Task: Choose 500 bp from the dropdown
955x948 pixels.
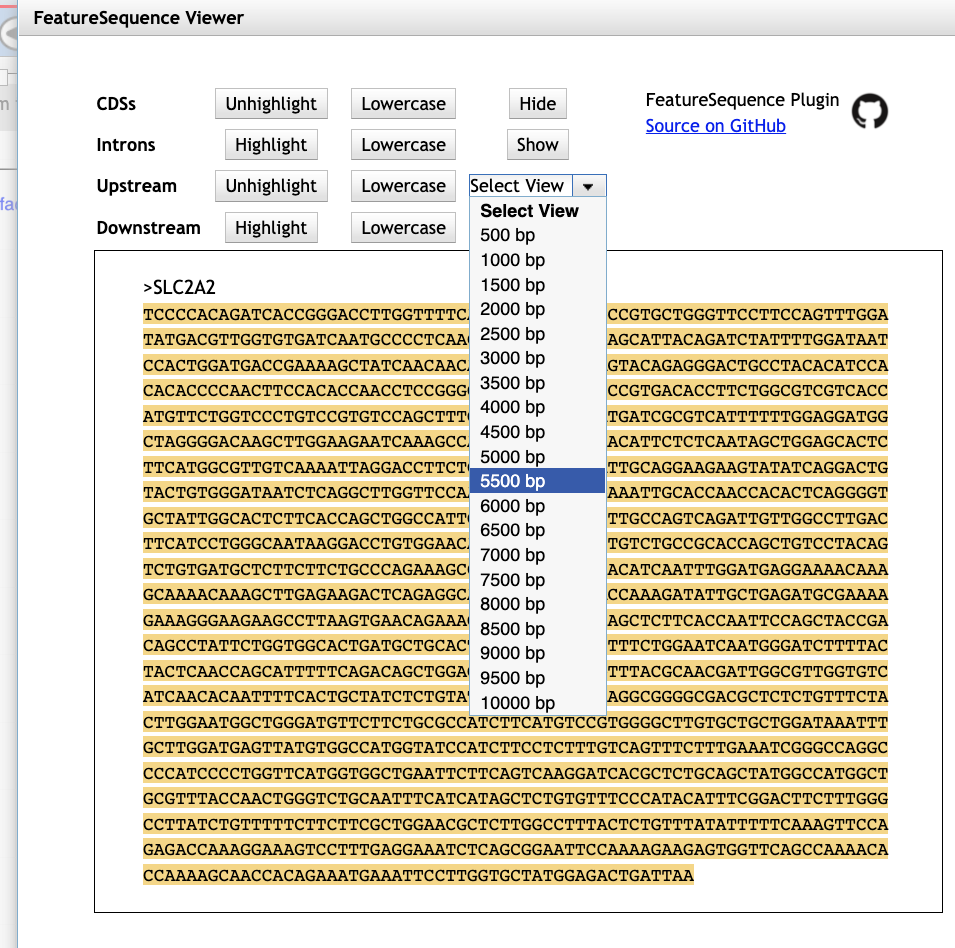Action: pos(508,236)
